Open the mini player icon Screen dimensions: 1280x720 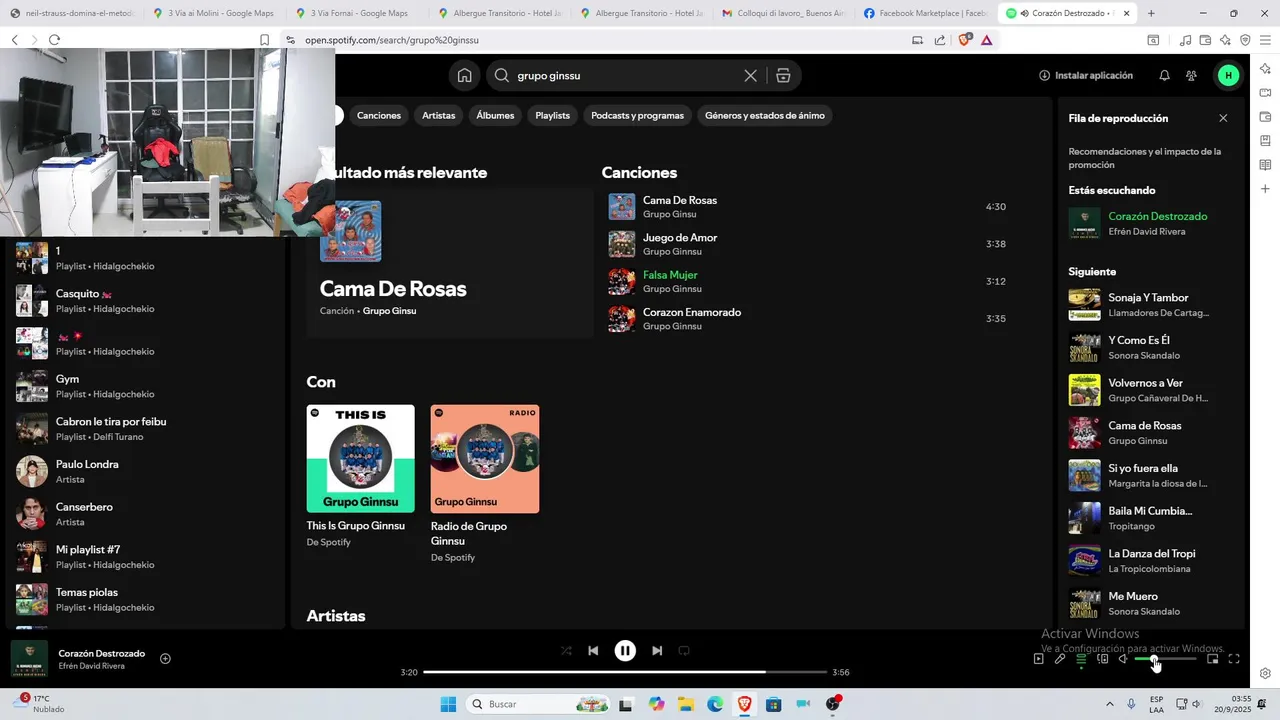(x=1212, y=659)
